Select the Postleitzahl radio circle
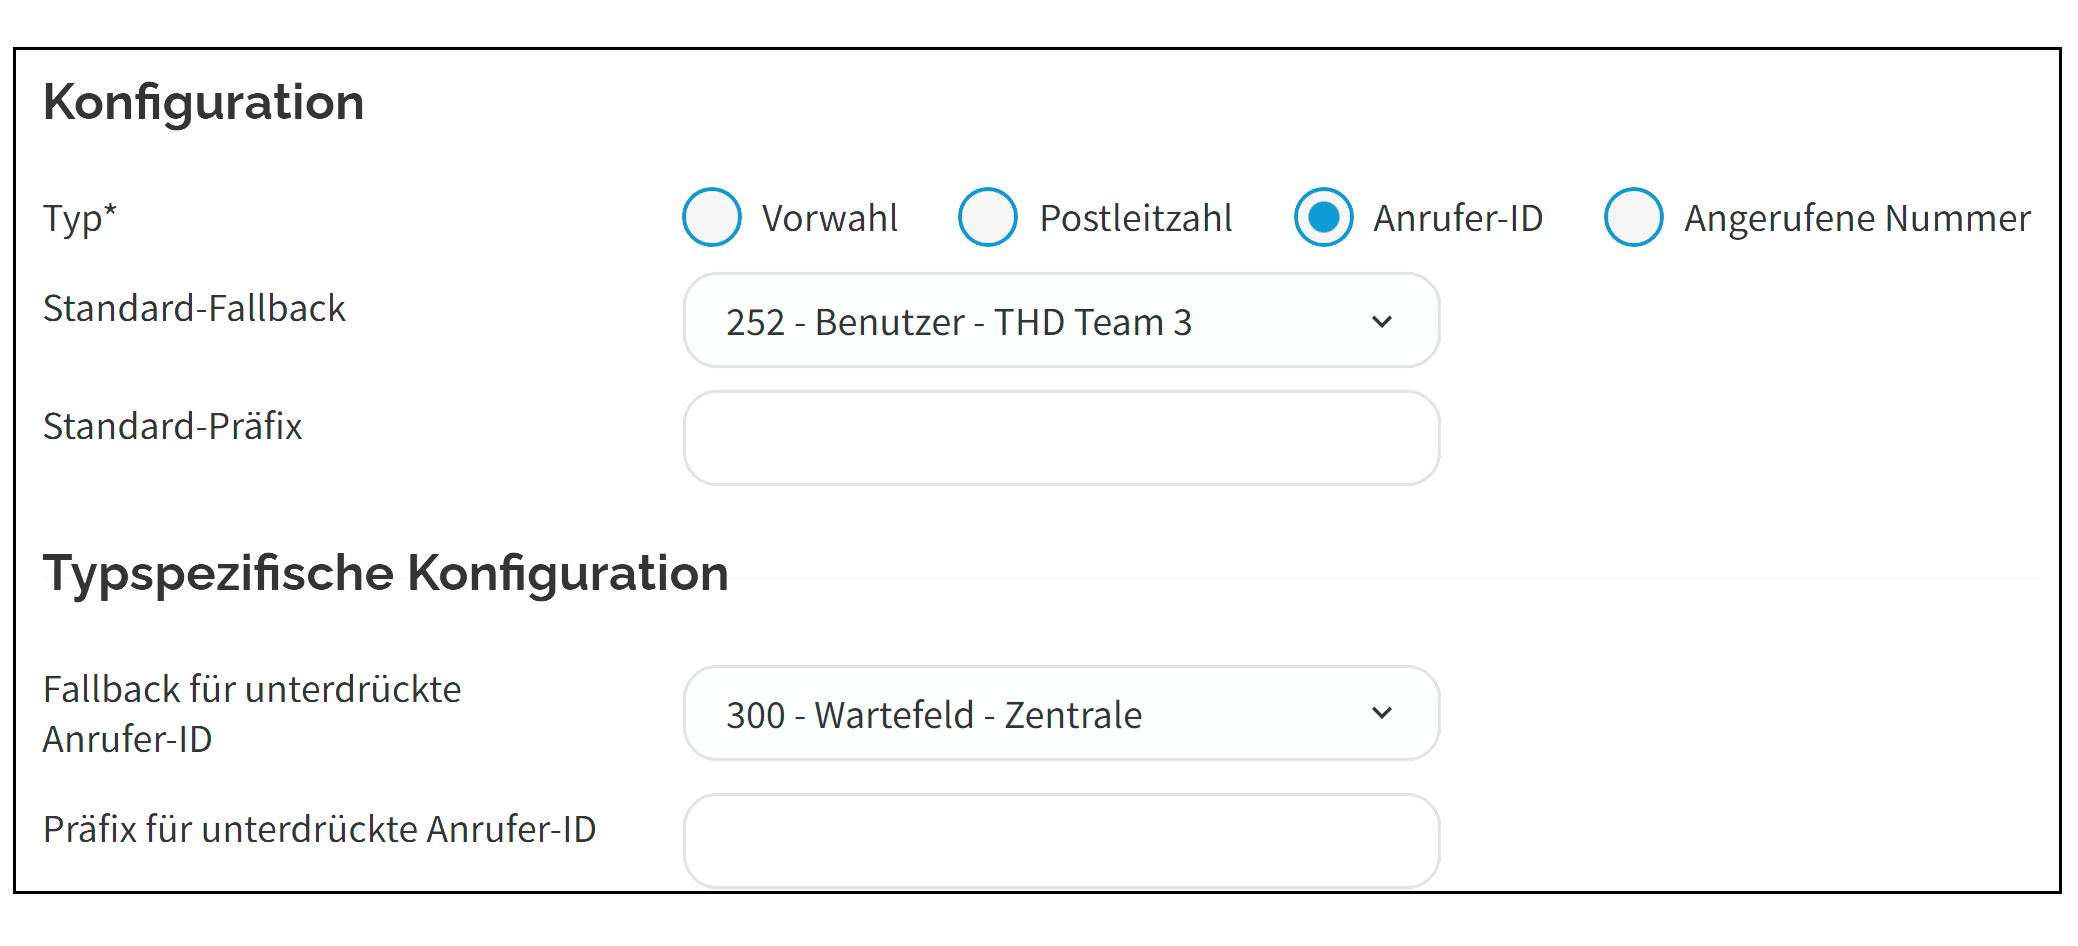Screen dimensions: 2078x946 point(987,217)
